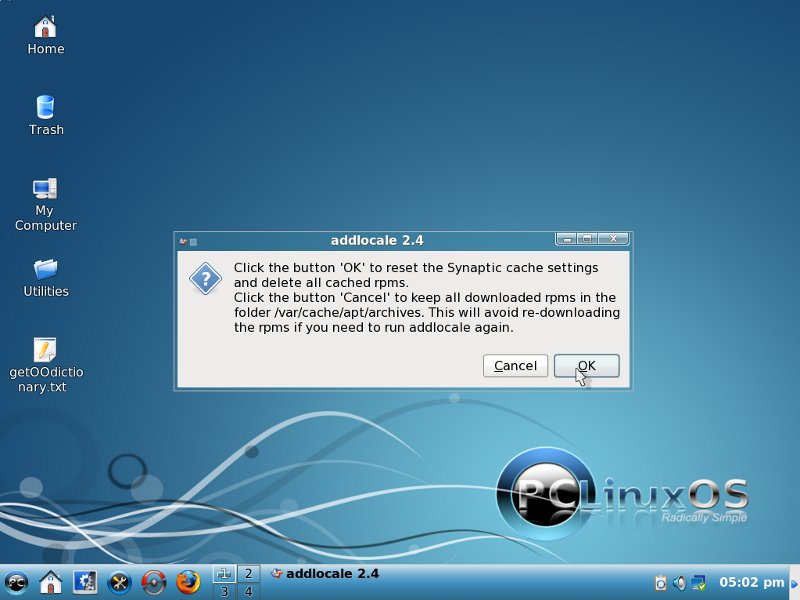Viewport: 800px width, 600px height.
Task: Expand the panel hide arrow at right edge
Action: click(794, 582)
